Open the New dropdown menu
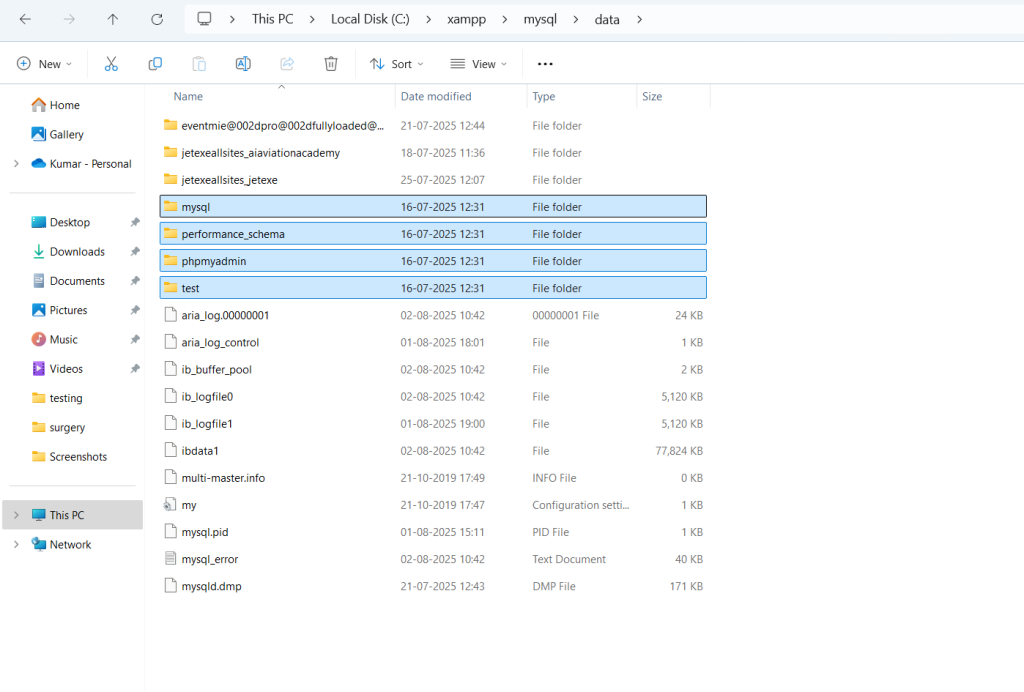Screen dimensions: 1024x692 pyautogui.click(x=44, y=64)
